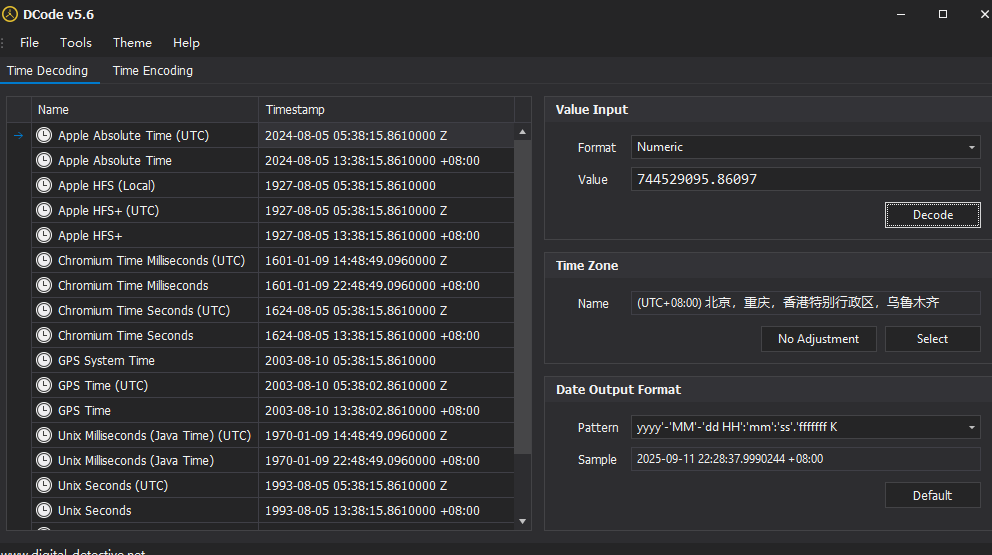The width and height of the screenshot is (992, 555).
Task: Click clock icon beside Chromium Time Milliseconds (UTC)
Action: pos(44,260)
